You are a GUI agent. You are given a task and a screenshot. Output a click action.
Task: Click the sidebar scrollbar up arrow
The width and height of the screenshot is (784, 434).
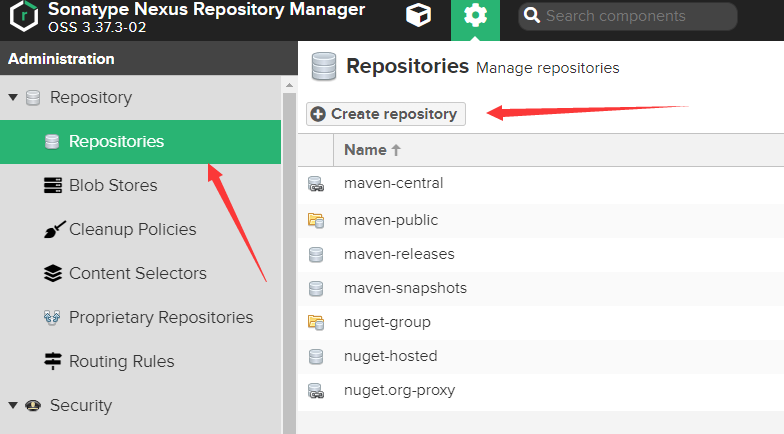(x=289, y=86)
